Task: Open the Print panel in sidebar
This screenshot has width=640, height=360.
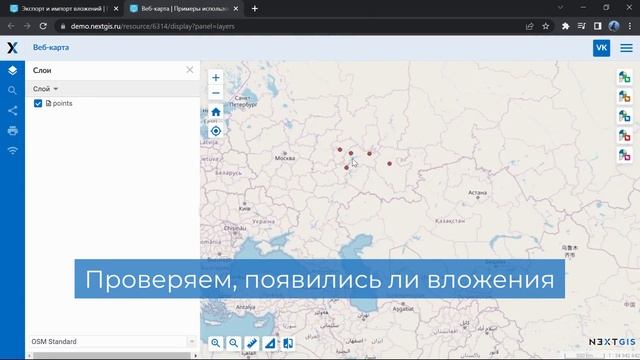Action: pyautogui.click(x=12, y=131)
